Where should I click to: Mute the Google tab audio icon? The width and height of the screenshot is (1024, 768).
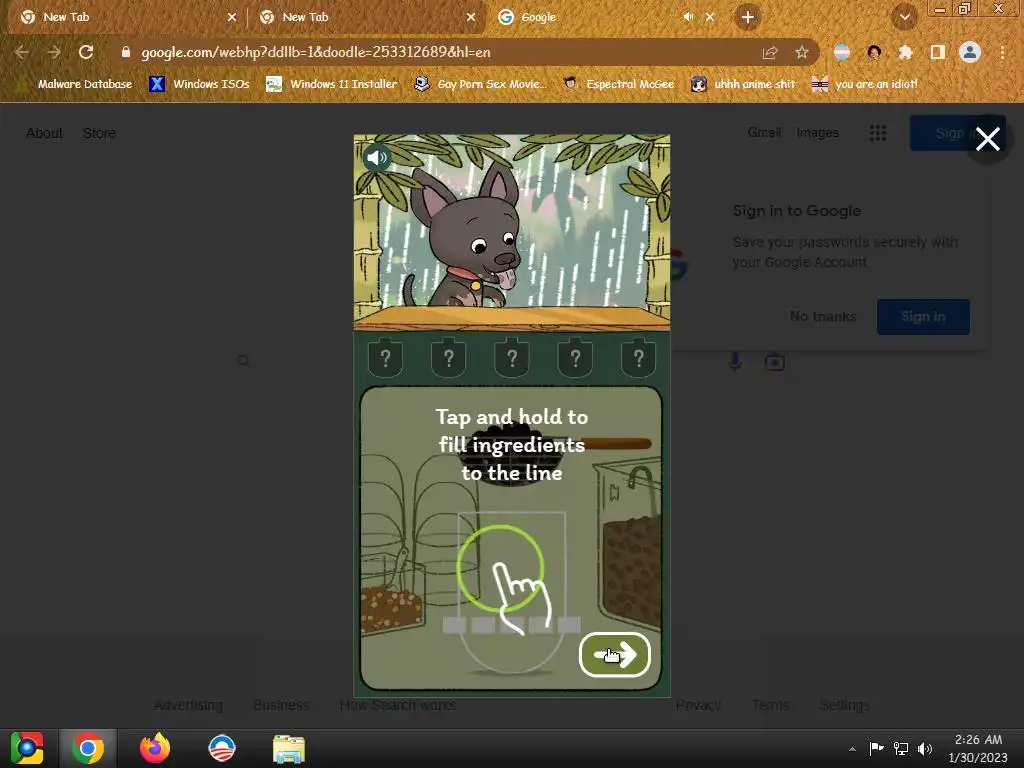coord(688,17)
